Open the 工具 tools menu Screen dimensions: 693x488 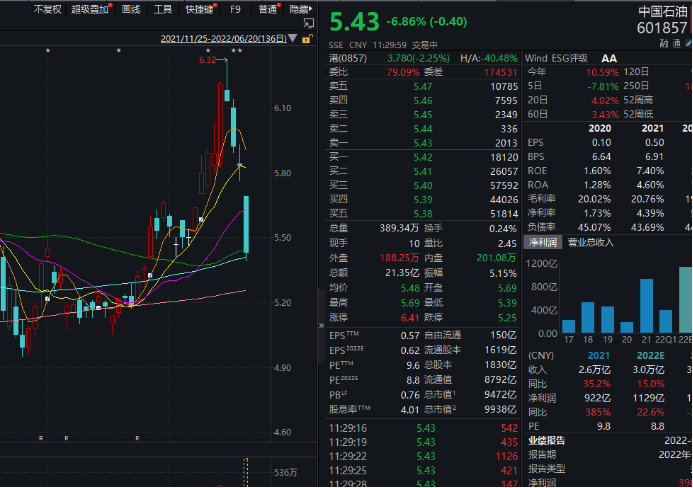(x=162, y=9)
